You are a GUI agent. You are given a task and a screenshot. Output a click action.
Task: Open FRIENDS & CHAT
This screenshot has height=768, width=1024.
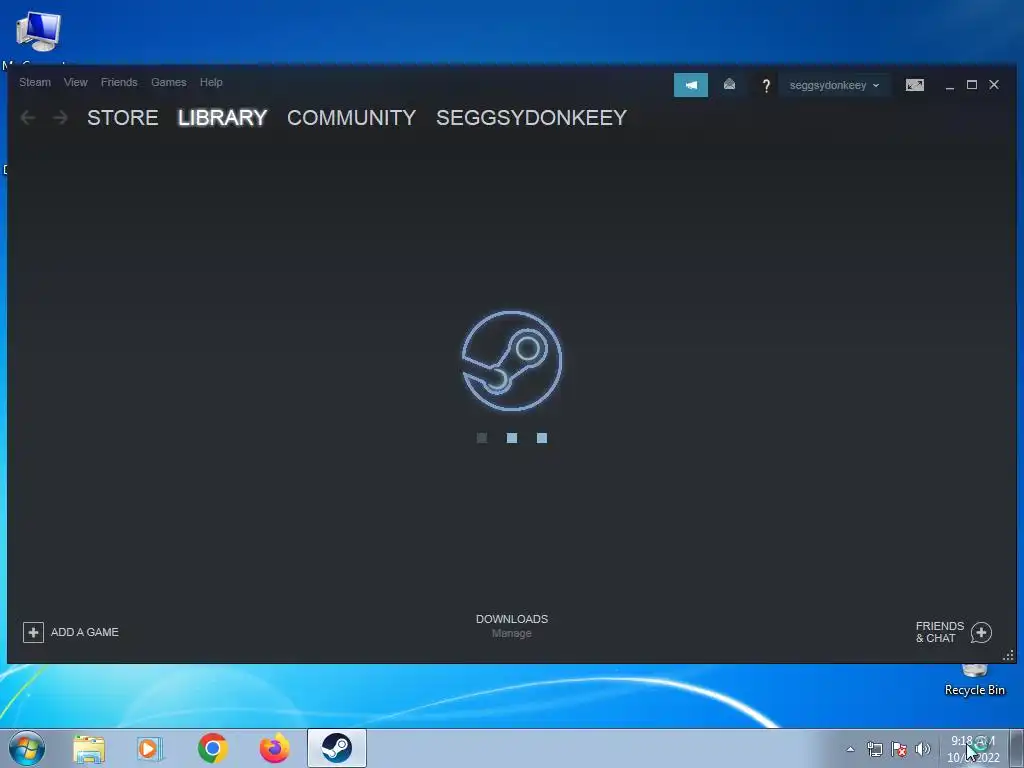tap(940, 632)
